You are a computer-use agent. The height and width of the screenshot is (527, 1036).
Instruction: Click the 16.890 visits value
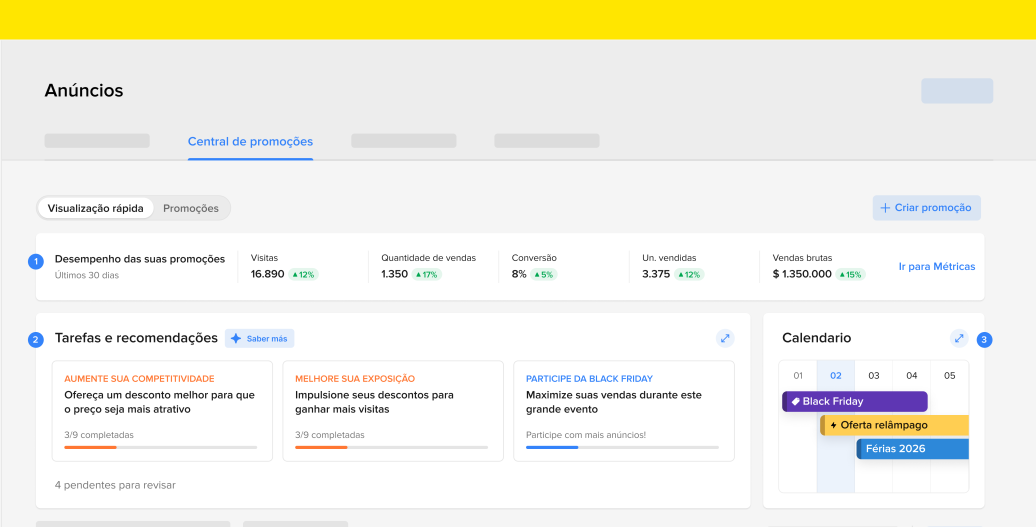click(x=268, y=274)
